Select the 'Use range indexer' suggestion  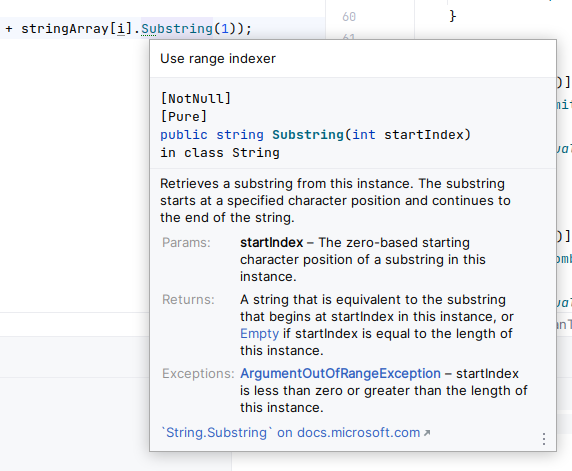[218, 59]
